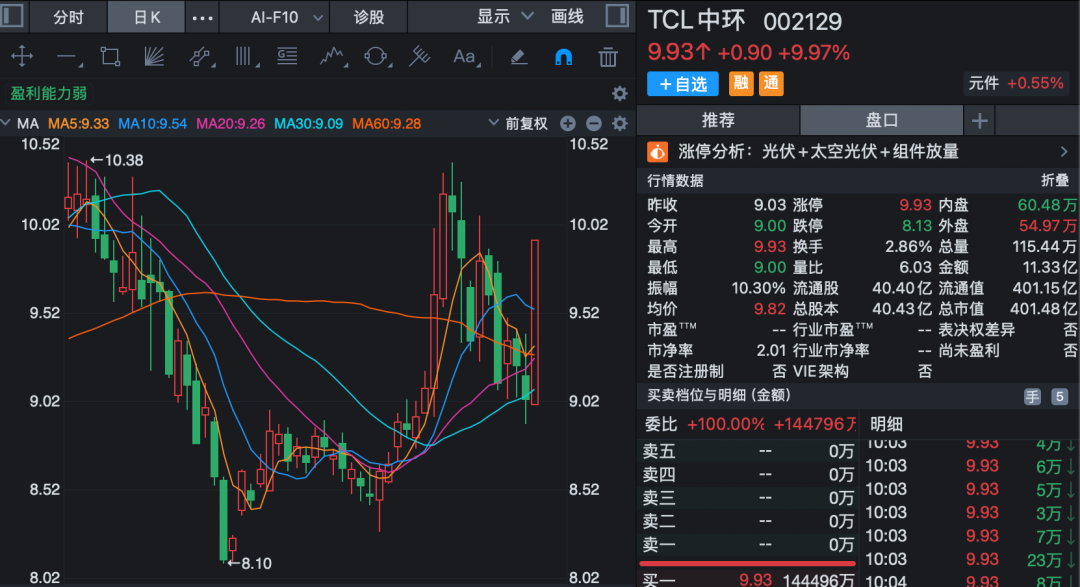
Task: Click the MA10:9.54 indicator value
Action: pyautogui.click(x=152, y=124)
